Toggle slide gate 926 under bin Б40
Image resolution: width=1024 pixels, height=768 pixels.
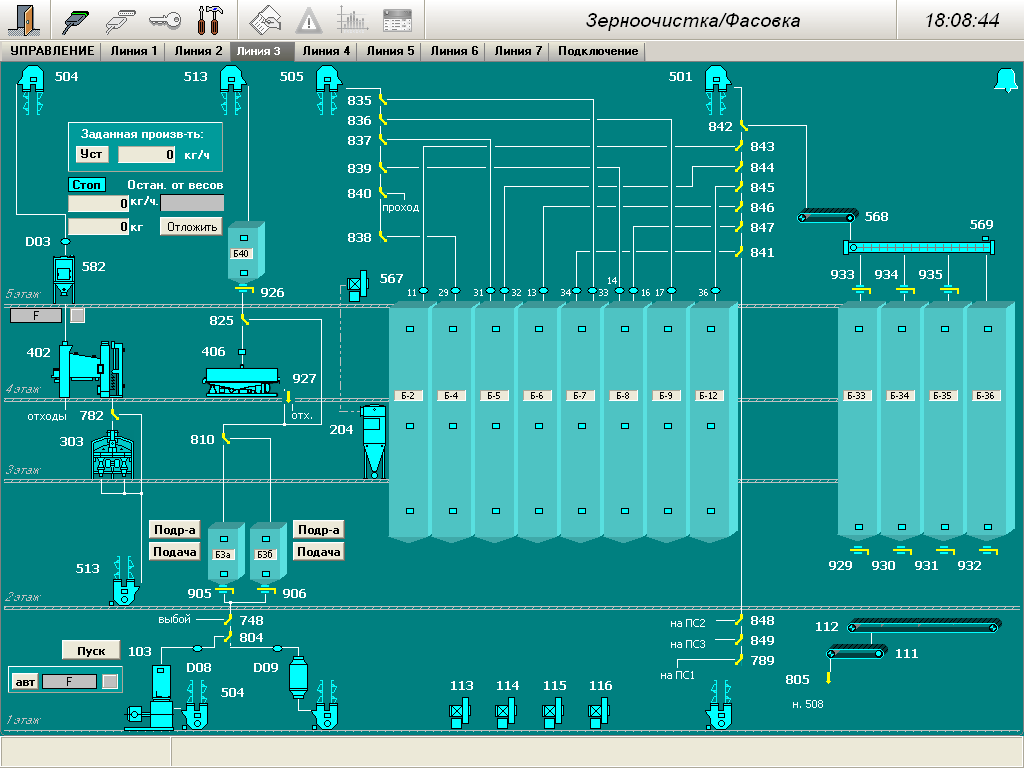click(x=243, y=290)
